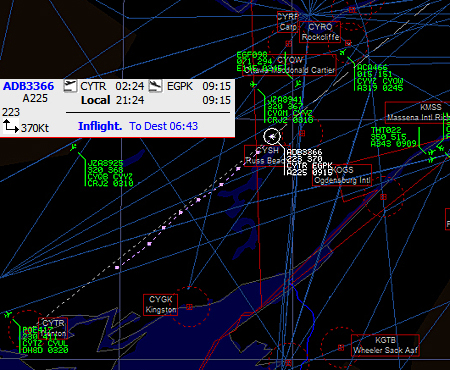Select the ACA466 aircraft icon
This screenshot has width=450, height=370.
tap(343, 52)
